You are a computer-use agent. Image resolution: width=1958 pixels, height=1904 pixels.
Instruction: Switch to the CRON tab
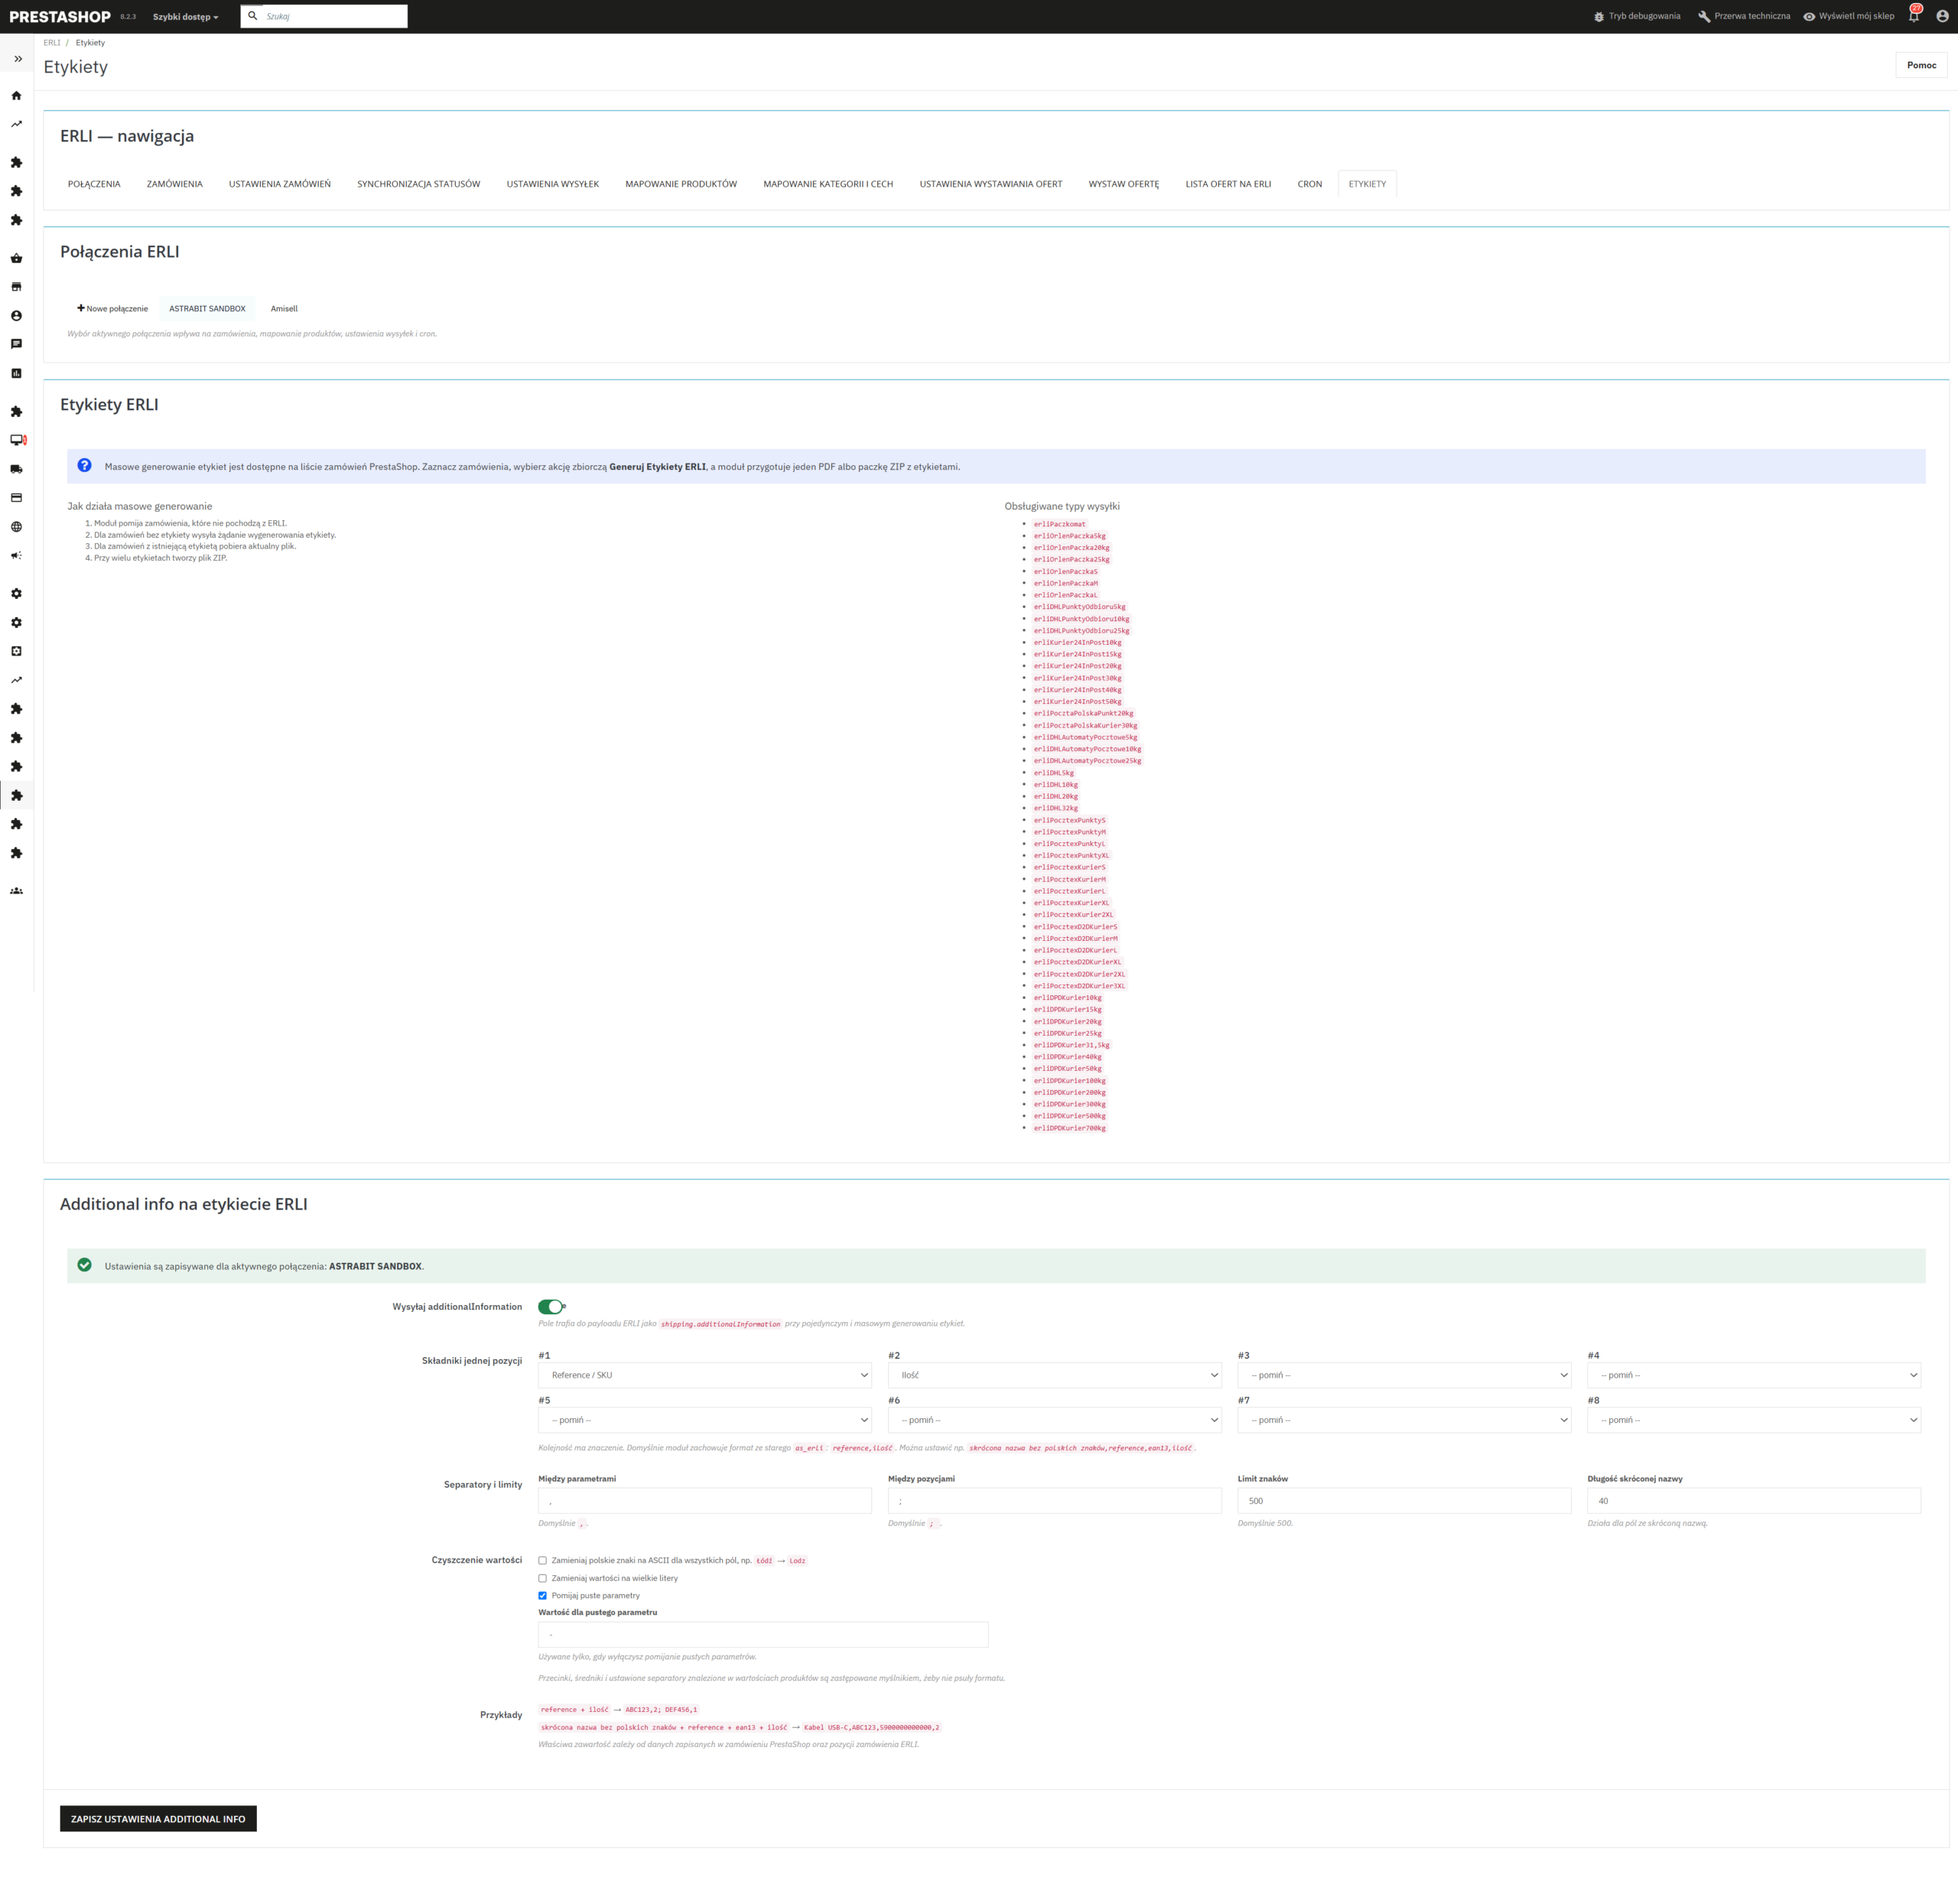click(x=1310, y=184)
